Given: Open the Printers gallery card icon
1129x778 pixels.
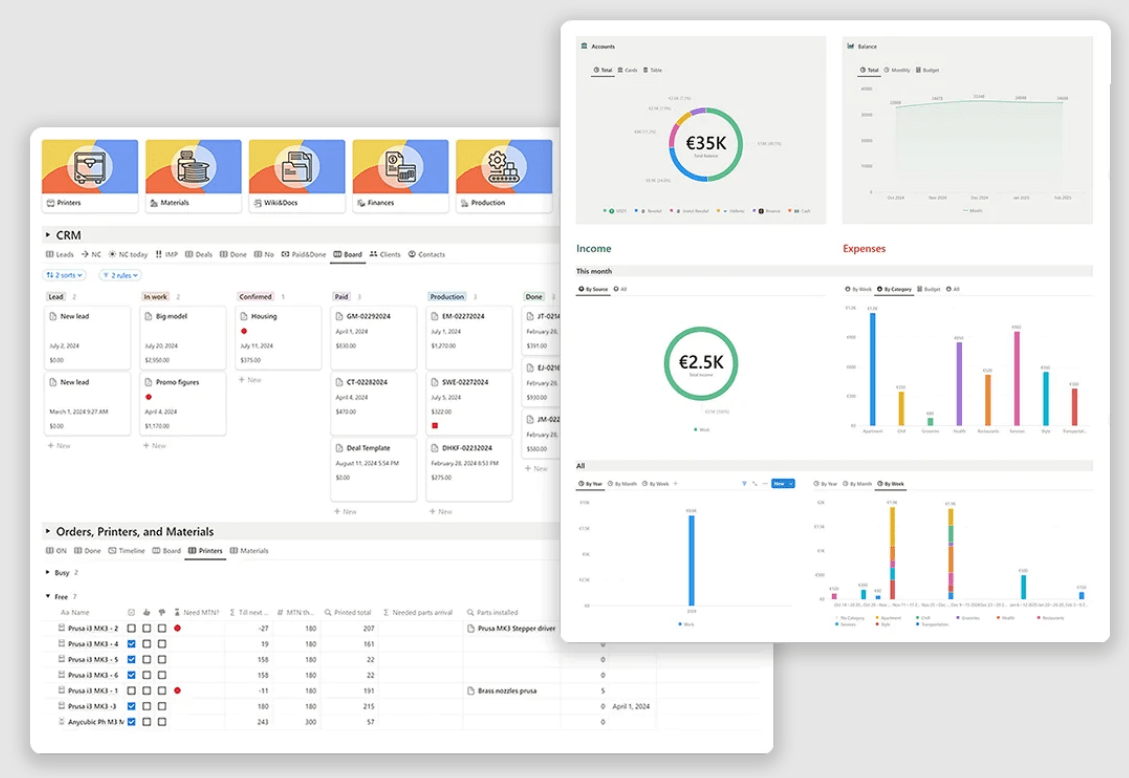Looking at the screenshot, I should (89, 165).
